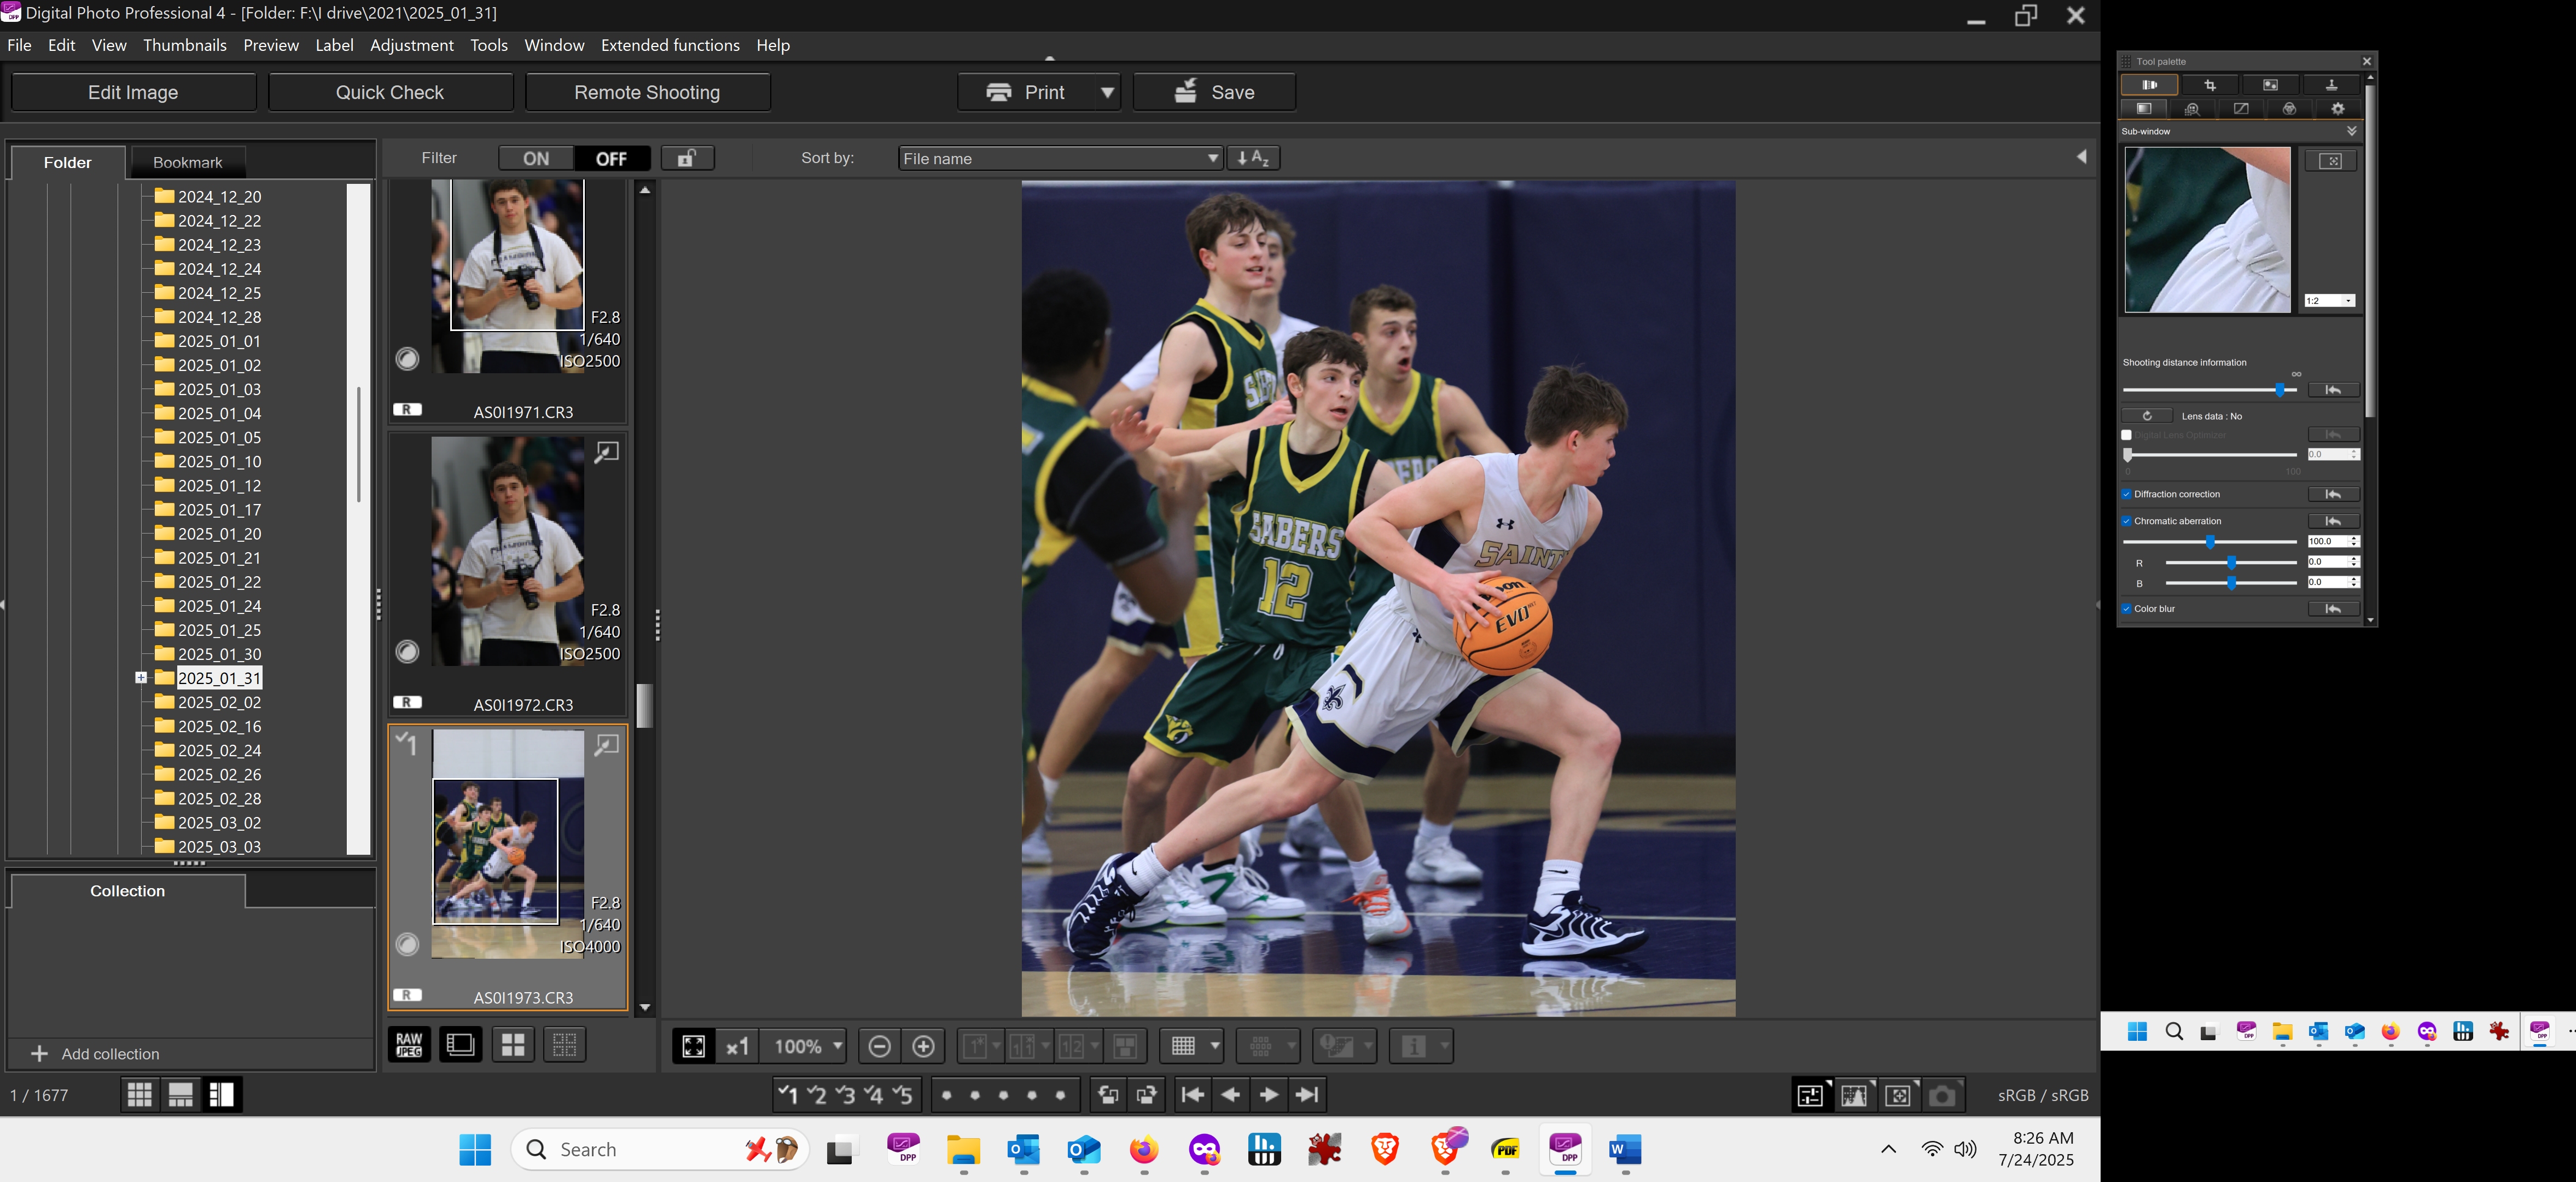Viewport: 2576px width, 1182px height.
Task: Open the Sort by File name dropdown
Action: tap(1059, 158)
